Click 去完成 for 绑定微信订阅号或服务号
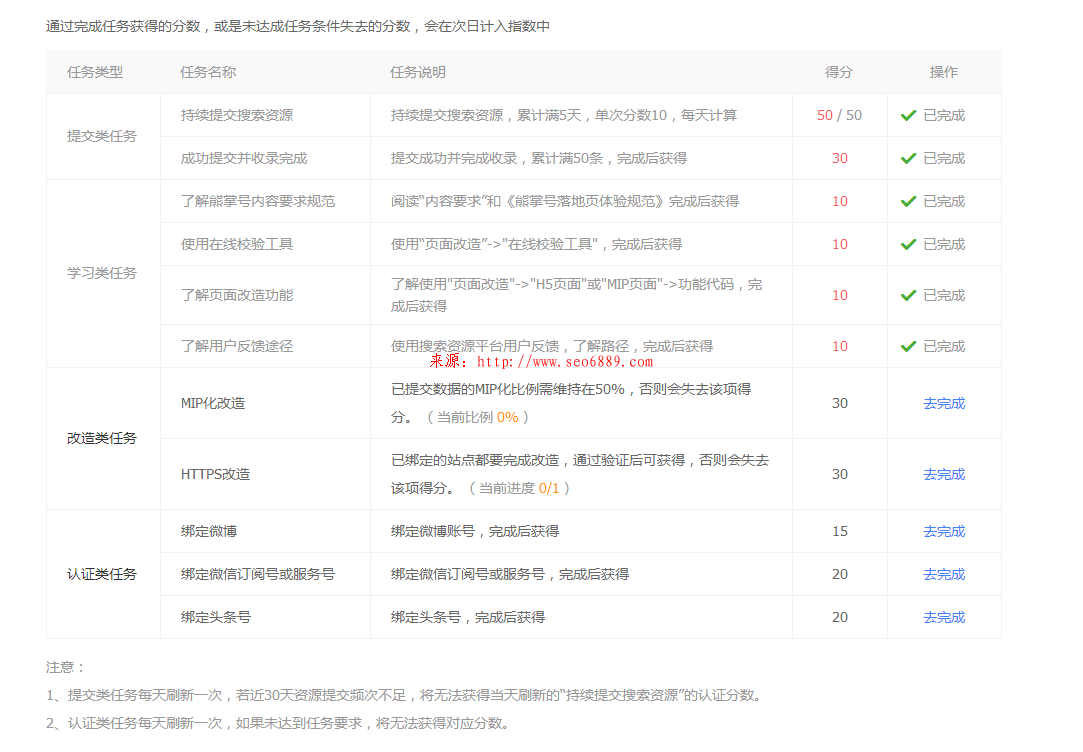This screenshot has height=752, width=1083. pos(943,574)
